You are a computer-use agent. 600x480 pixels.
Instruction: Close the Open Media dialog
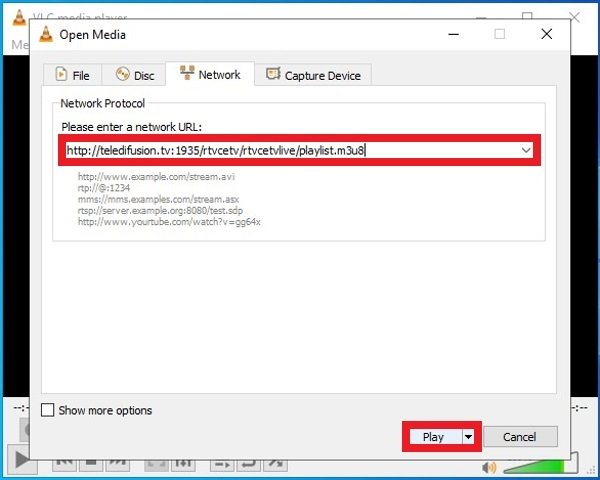pyautogui.click(x=547, y=34)
